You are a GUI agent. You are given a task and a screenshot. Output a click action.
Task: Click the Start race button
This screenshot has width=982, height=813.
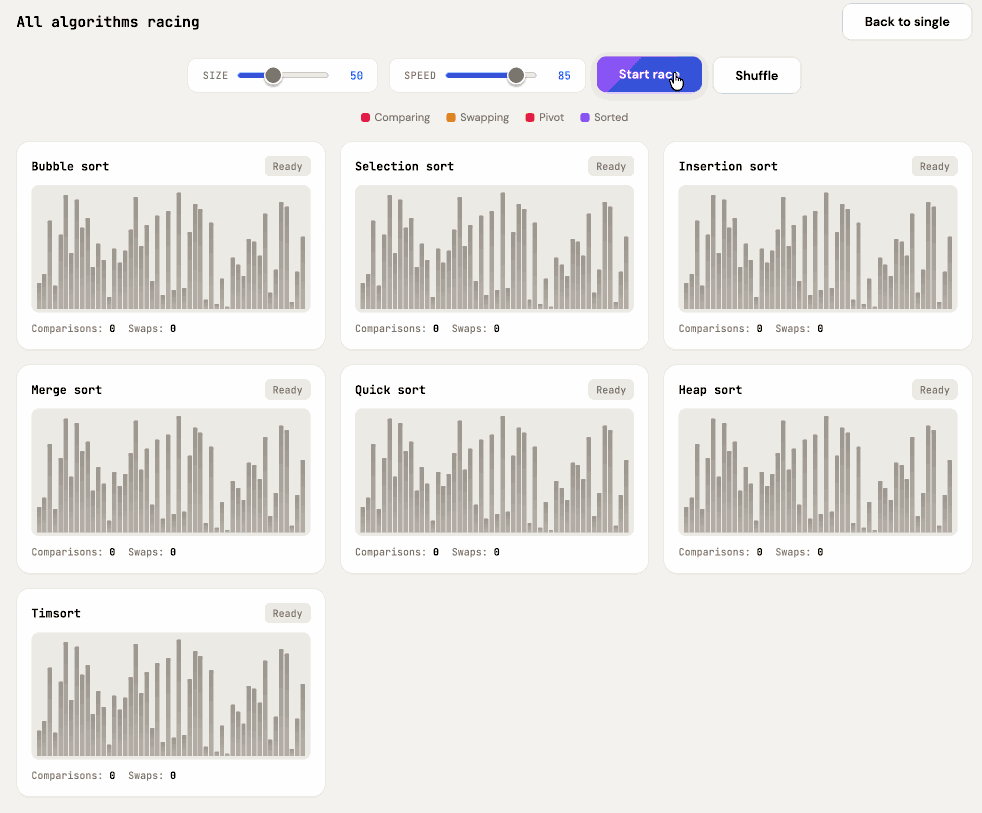point(649,74)
